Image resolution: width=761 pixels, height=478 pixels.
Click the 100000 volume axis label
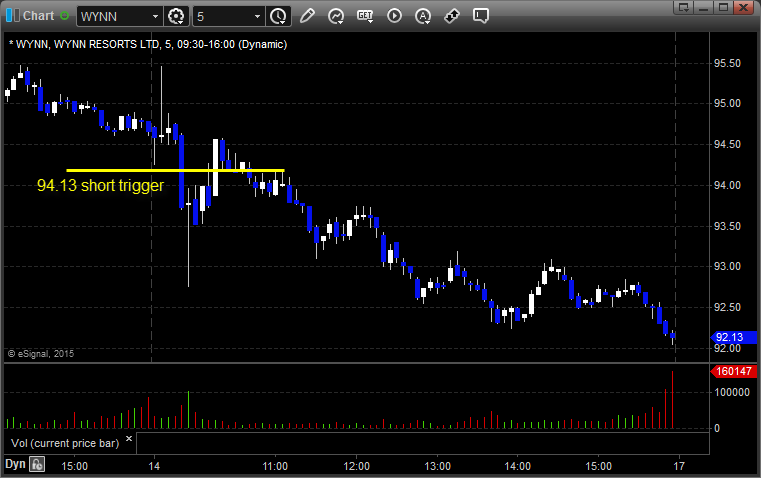(x=732, y=392)
